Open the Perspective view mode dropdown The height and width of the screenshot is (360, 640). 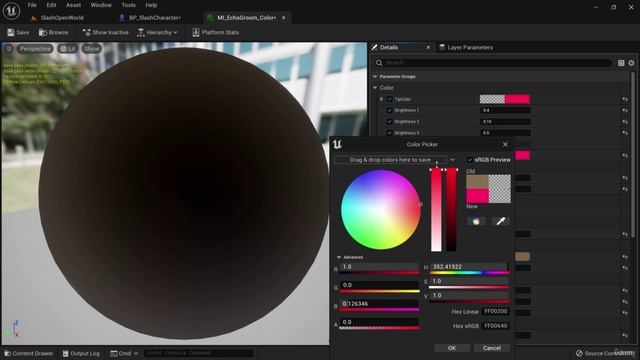pyautogui.click(x=35, y=49)
